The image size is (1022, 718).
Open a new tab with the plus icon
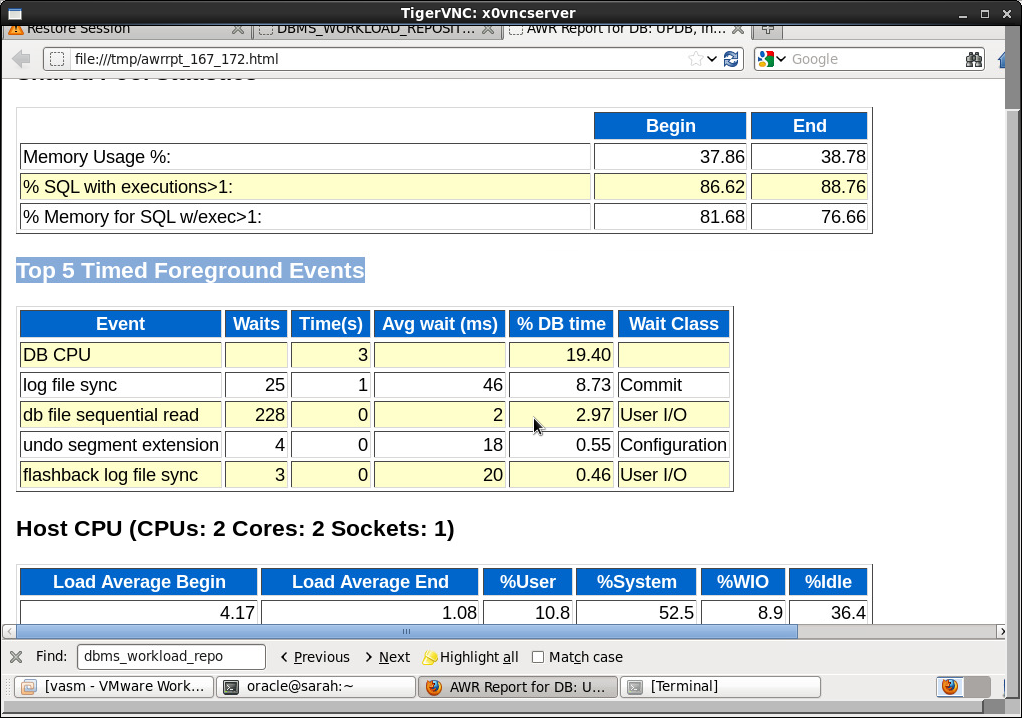coord(768,28)
